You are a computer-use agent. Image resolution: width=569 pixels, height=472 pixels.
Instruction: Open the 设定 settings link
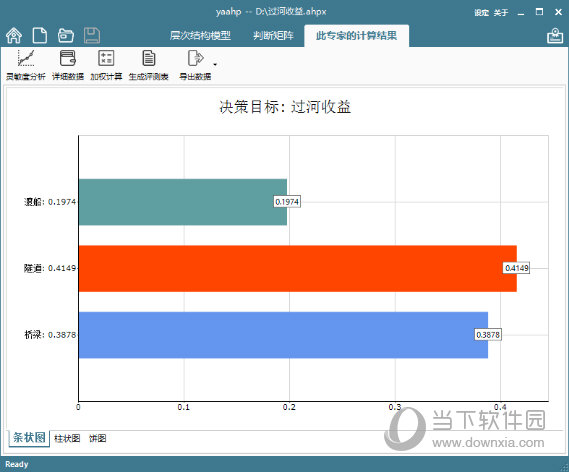[482, 13]
